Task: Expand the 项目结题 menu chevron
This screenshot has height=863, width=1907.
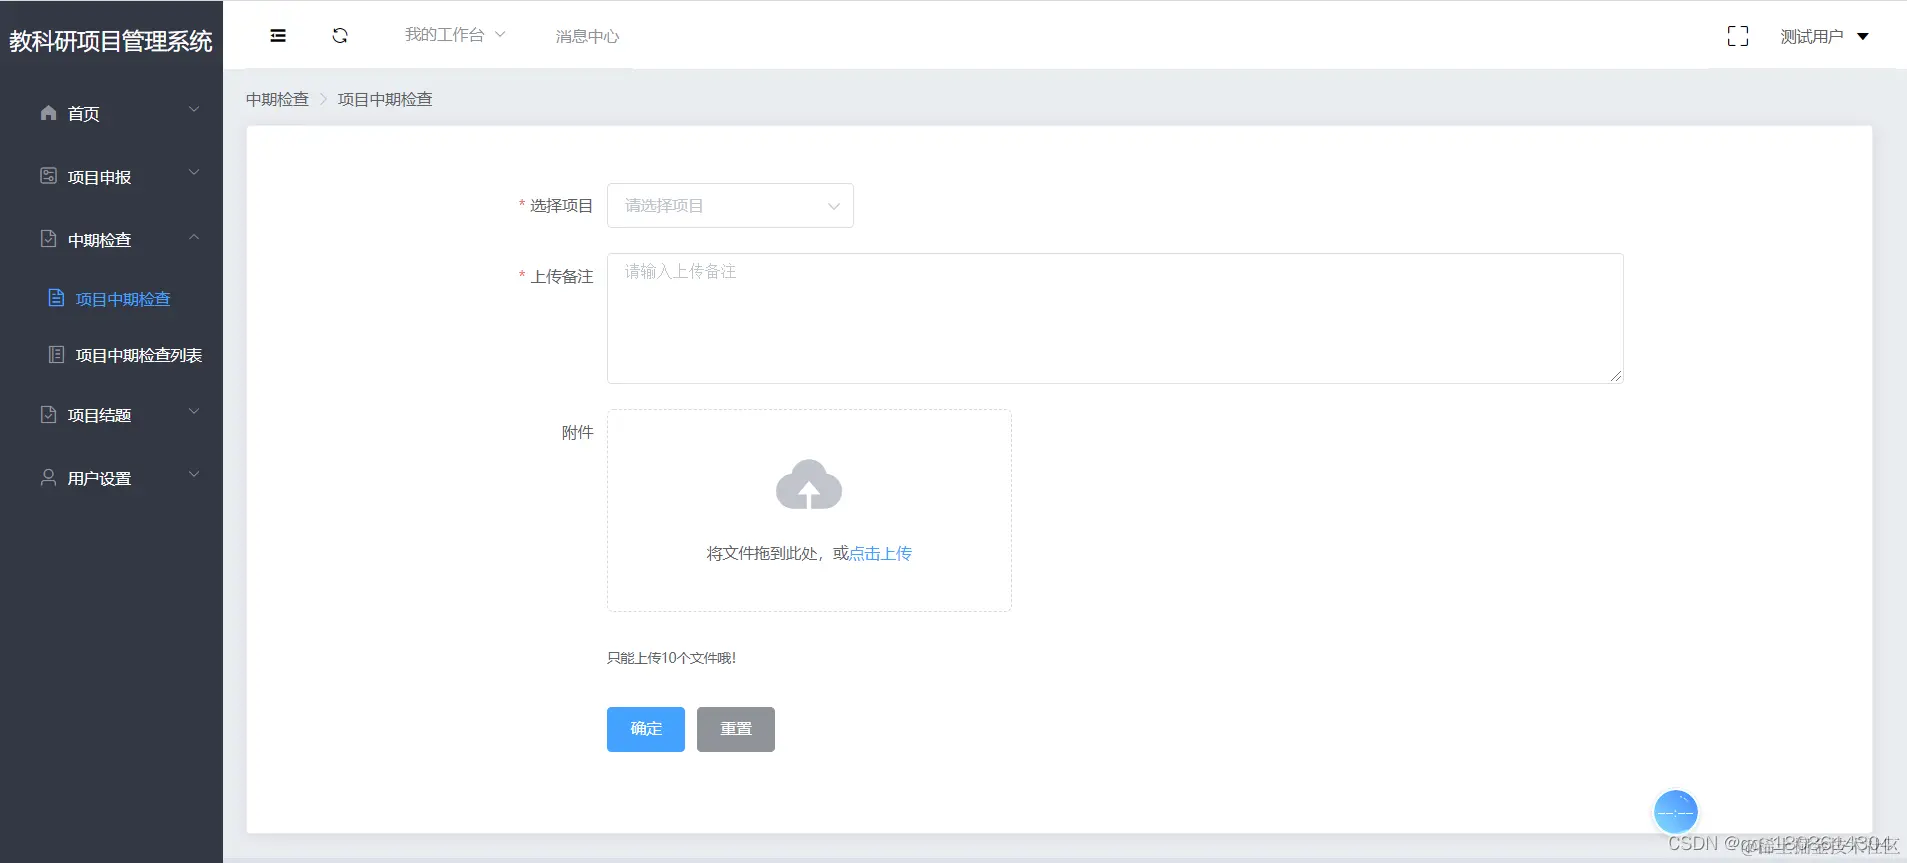Action: coord(194,411)
